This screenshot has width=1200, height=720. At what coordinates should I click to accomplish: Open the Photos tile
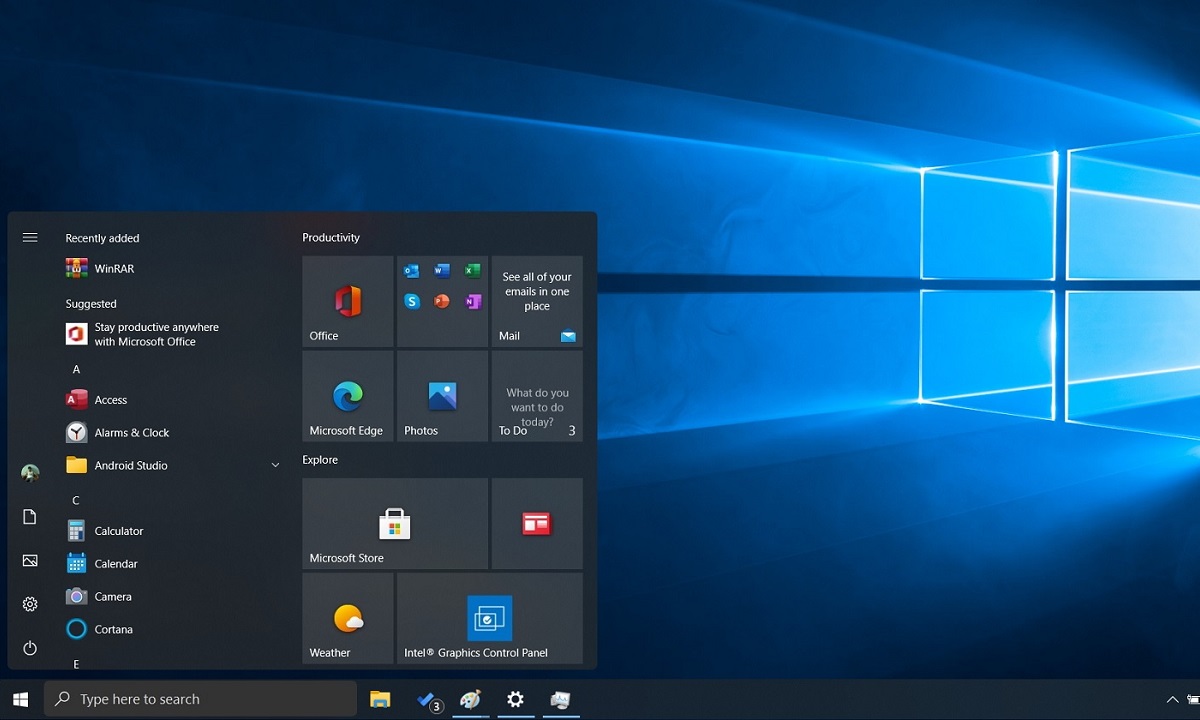click(441, 396)
